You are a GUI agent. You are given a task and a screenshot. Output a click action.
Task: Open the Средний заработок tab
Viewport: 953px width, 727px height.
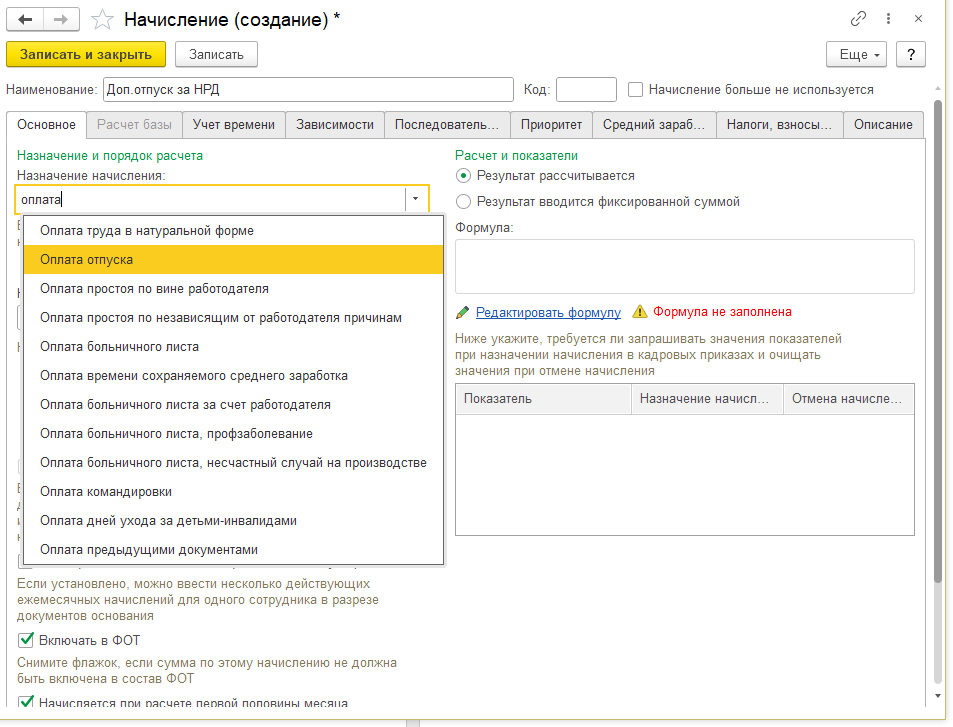(654, 125)
